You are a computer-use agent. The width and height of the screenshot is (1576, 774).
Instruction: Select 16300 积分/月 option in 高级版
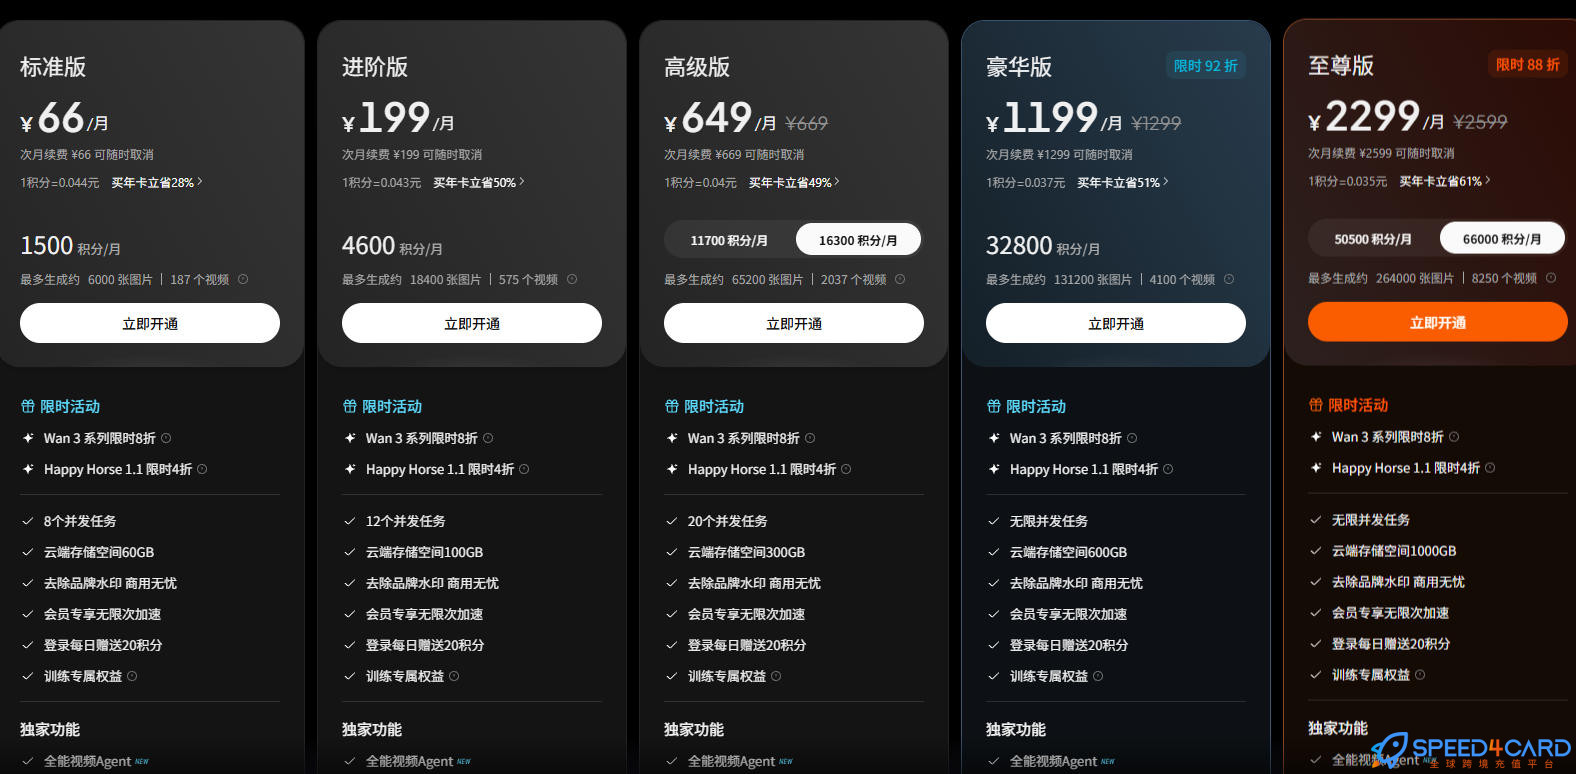(858, 240)
